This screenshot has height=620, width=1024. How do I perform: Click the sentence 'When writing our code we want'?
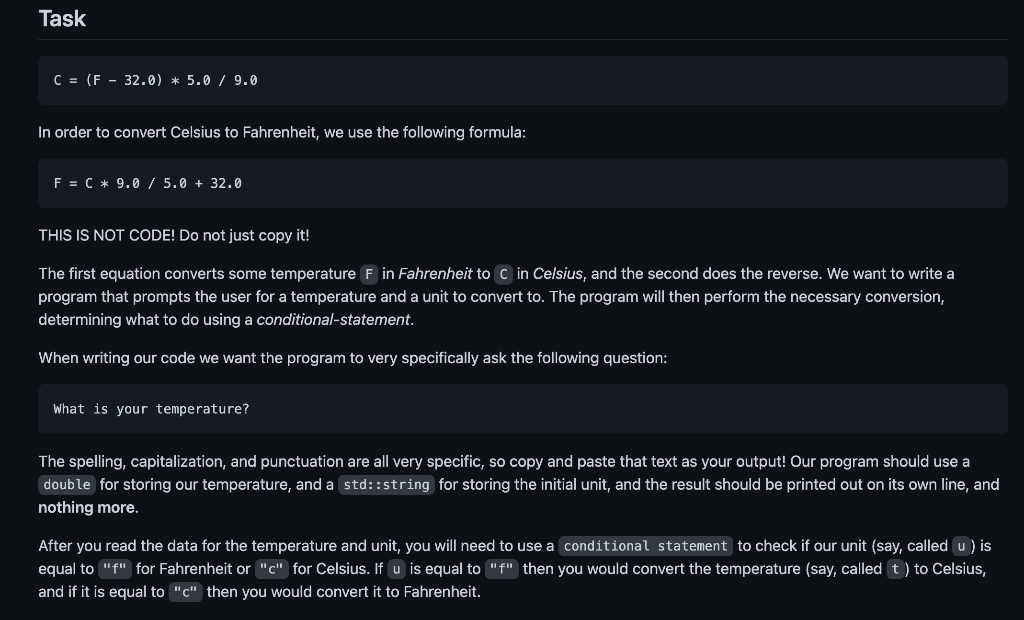[x=353, y=358]
